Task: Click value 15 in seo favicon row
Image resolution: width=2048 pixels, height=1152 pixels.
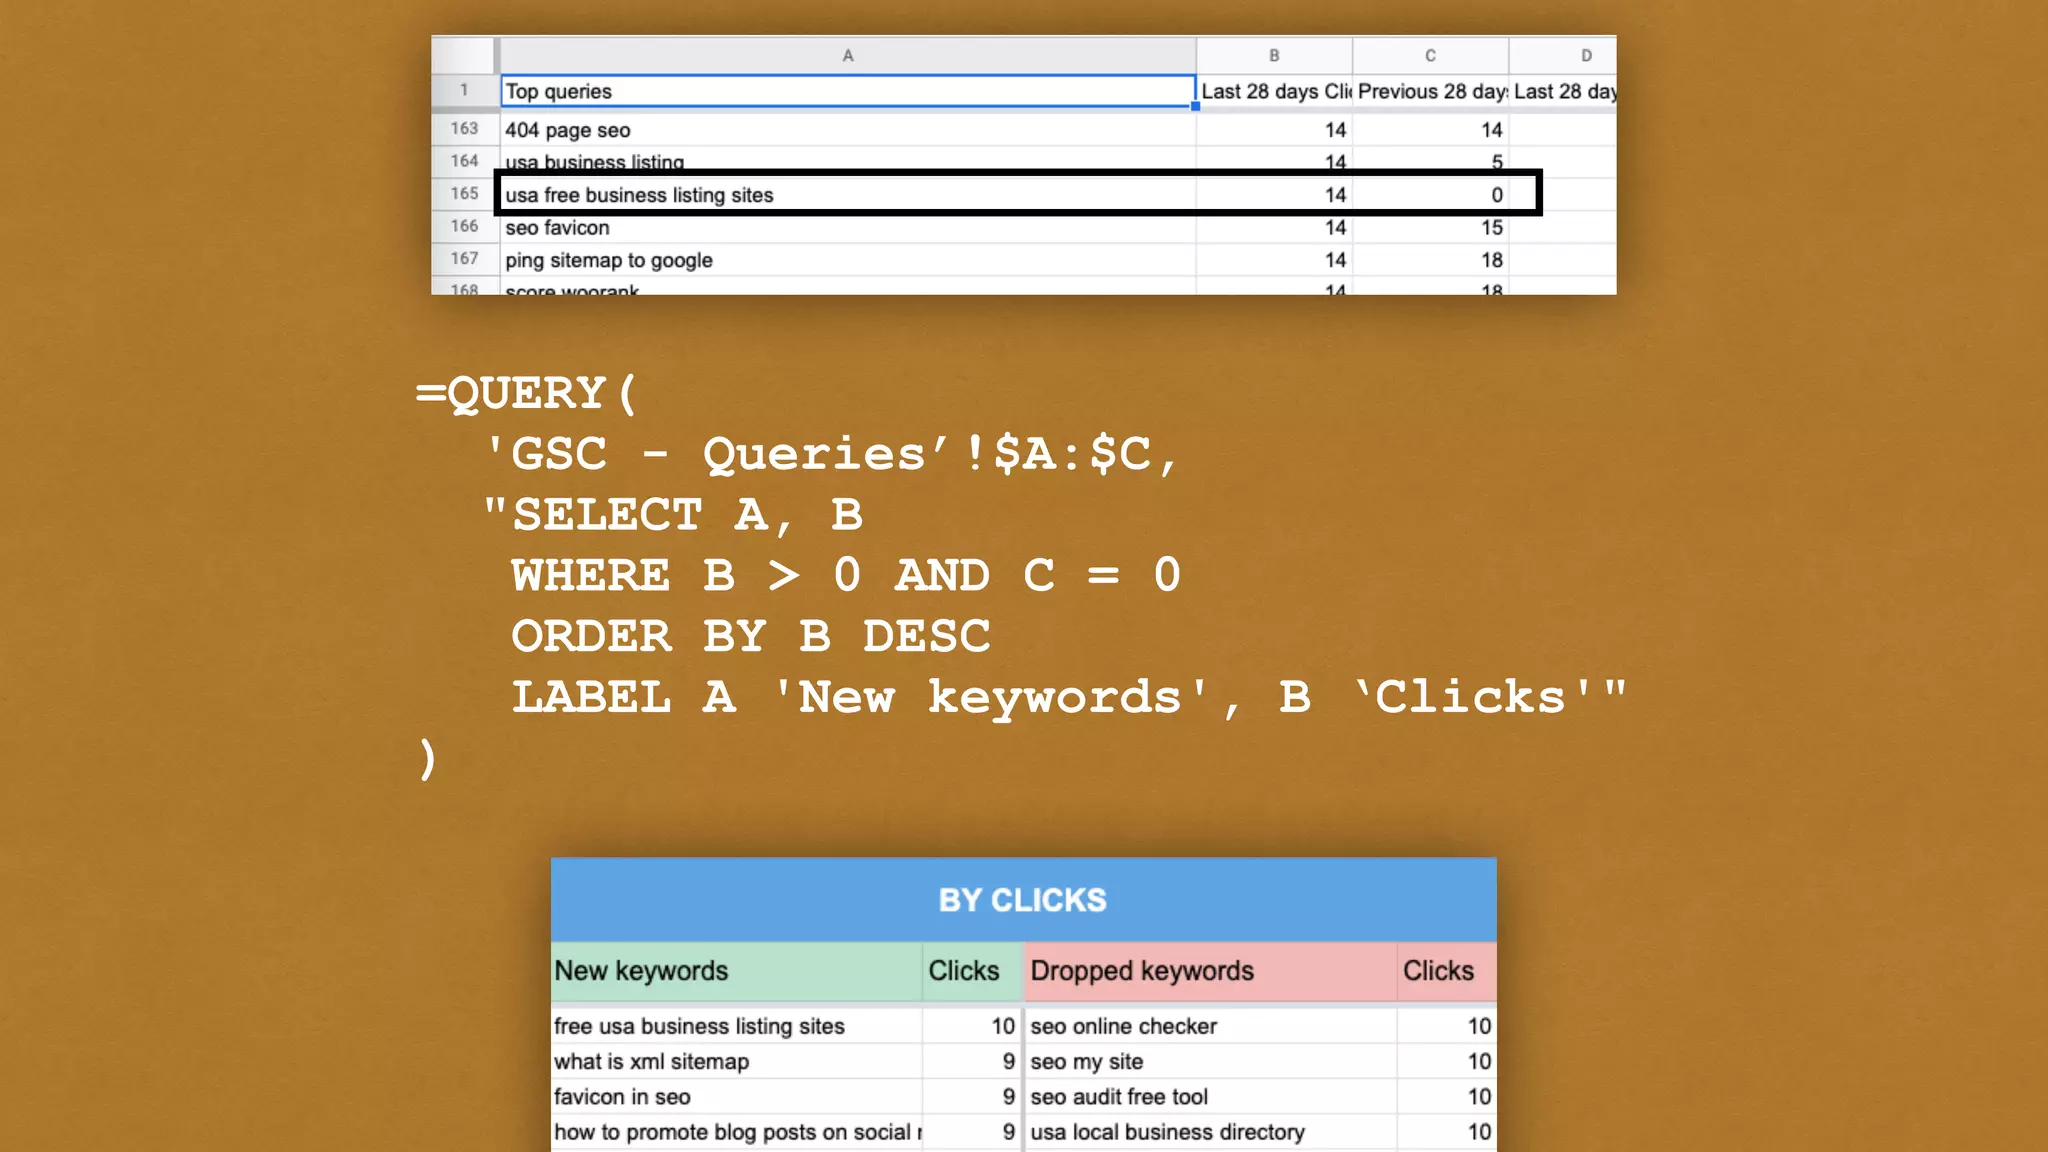Action: 1430,227
